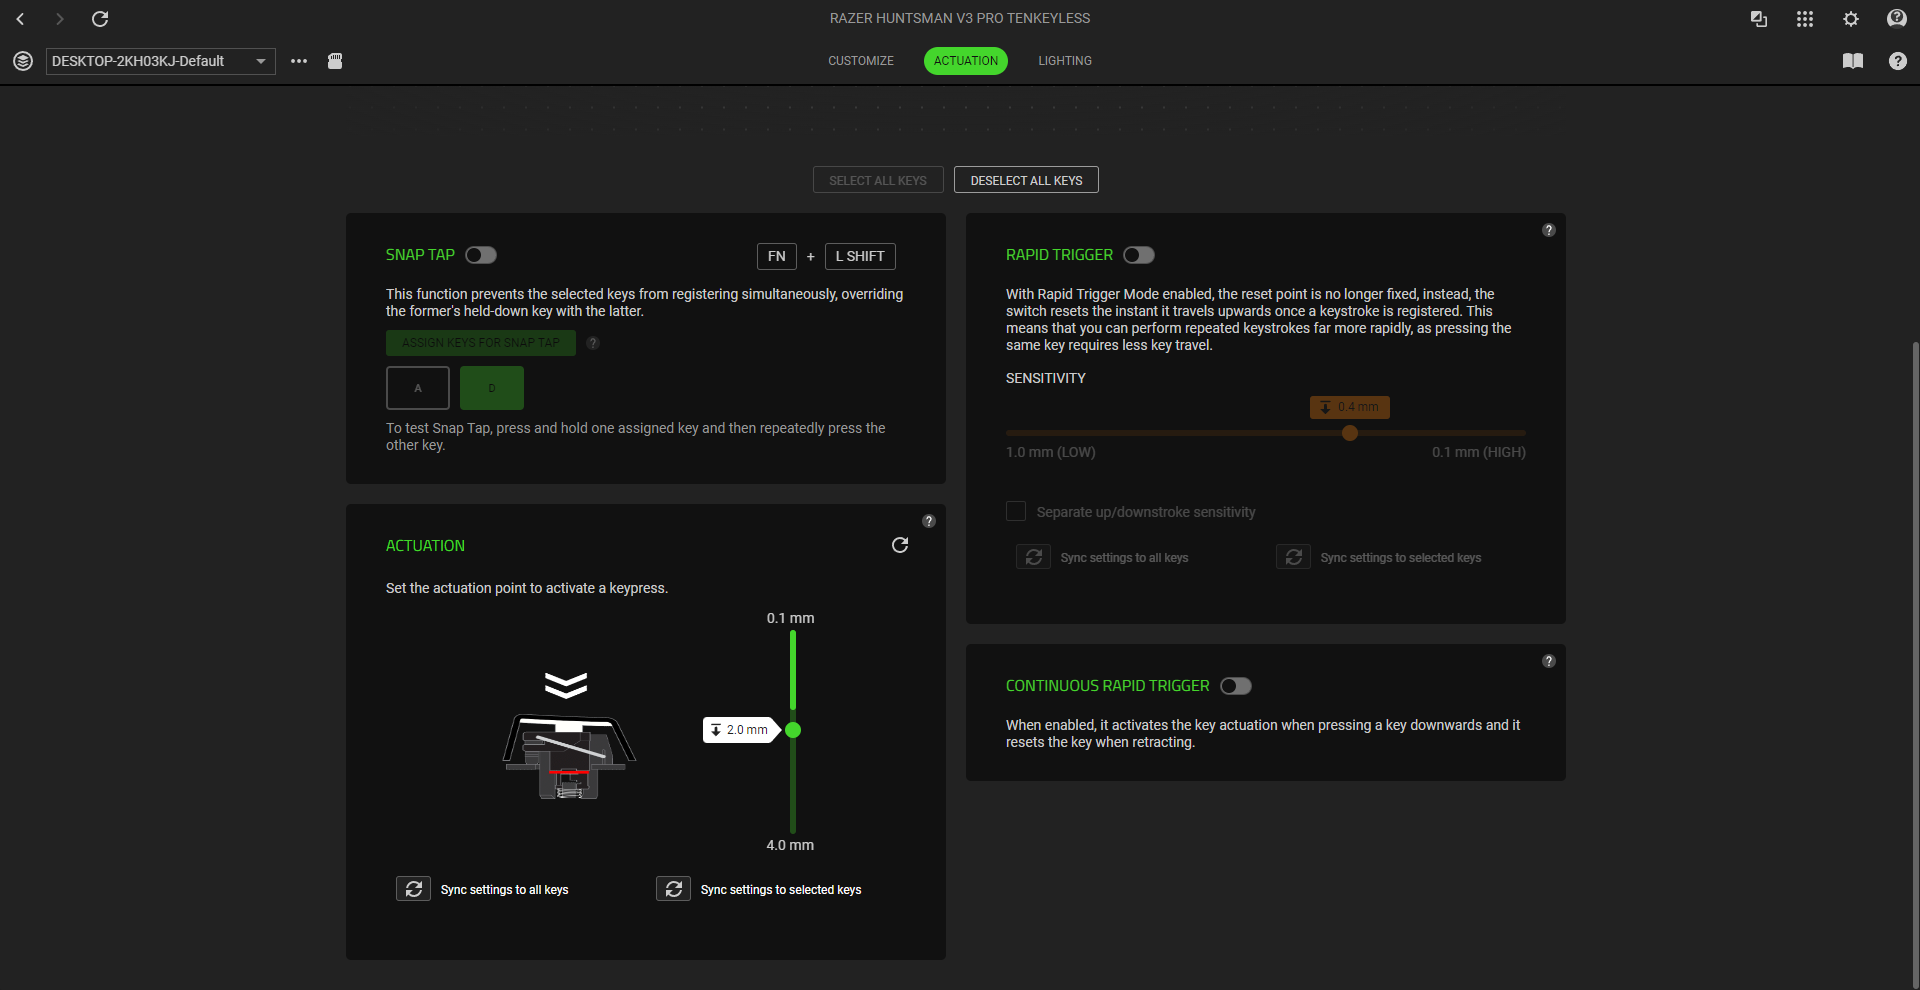This screenshot has width=1920, height=990.
Task: Turn on Continuous Rapid Trigger
Action: pyautogui.click(x=1236, y=686)
